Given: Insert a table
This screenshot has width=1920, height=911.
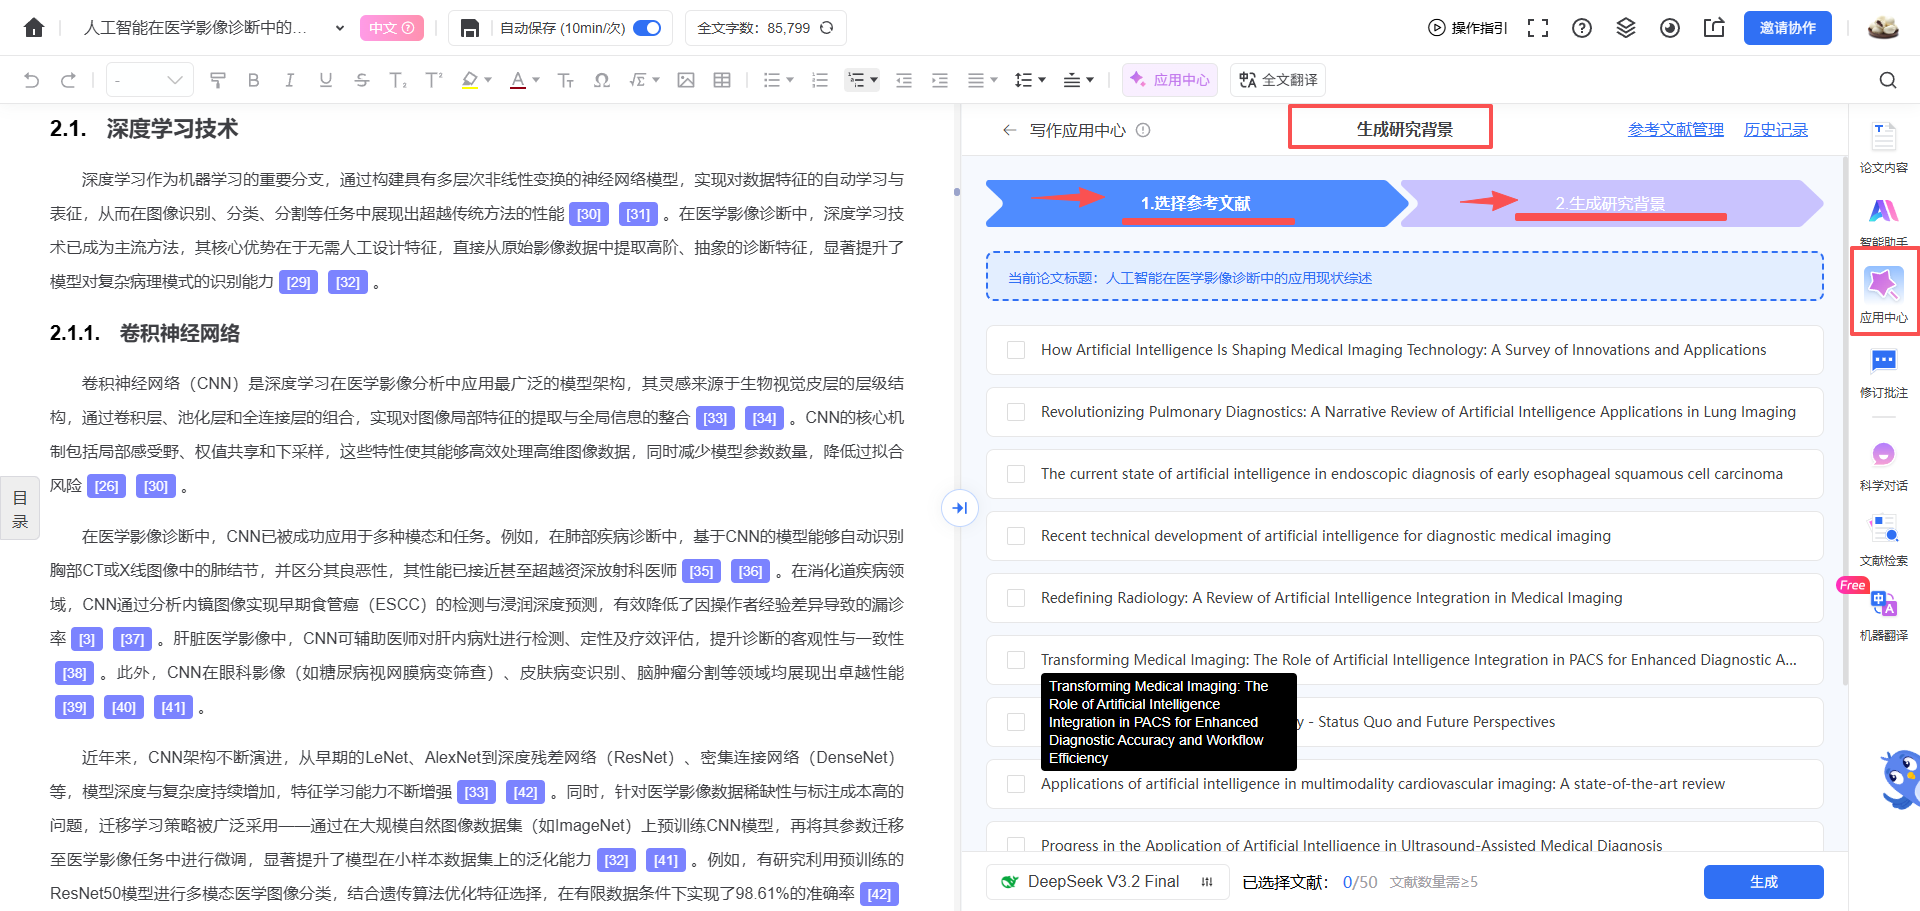Looking at the screenshot, I should click(x=722, y=80).
